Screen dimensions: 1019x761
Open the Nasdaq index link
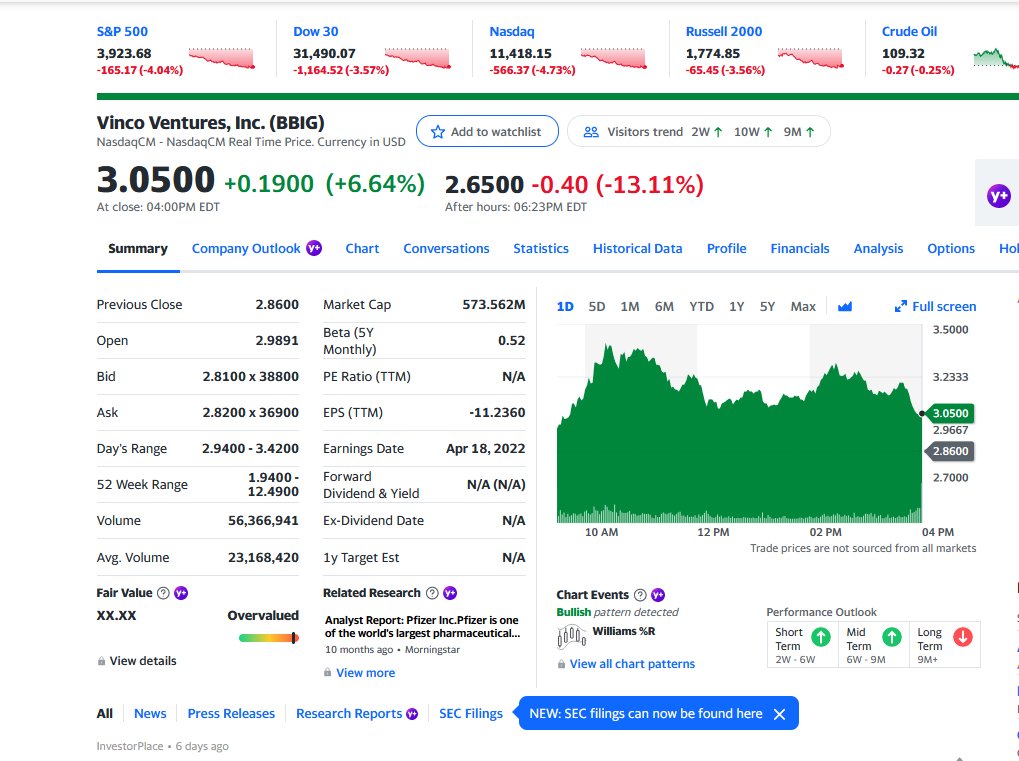pyautogui.click(x=512, y=31)
